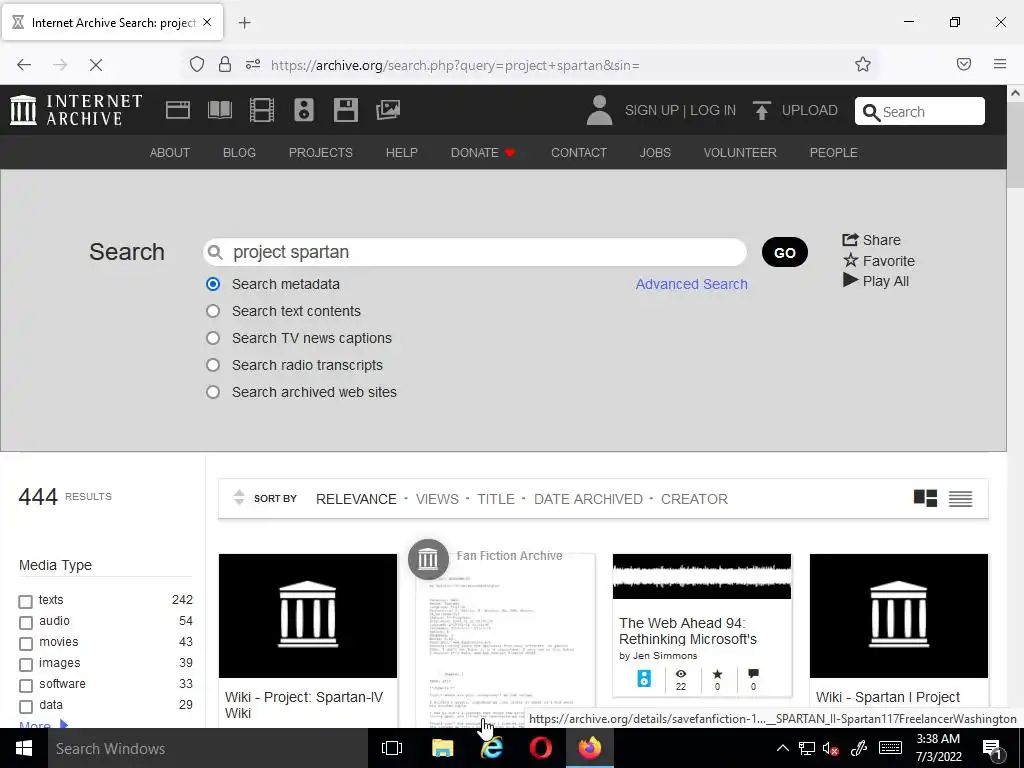1024x768 pixels.
Task: Click the SIGN UP link
Action: click(x=652, y=110)
